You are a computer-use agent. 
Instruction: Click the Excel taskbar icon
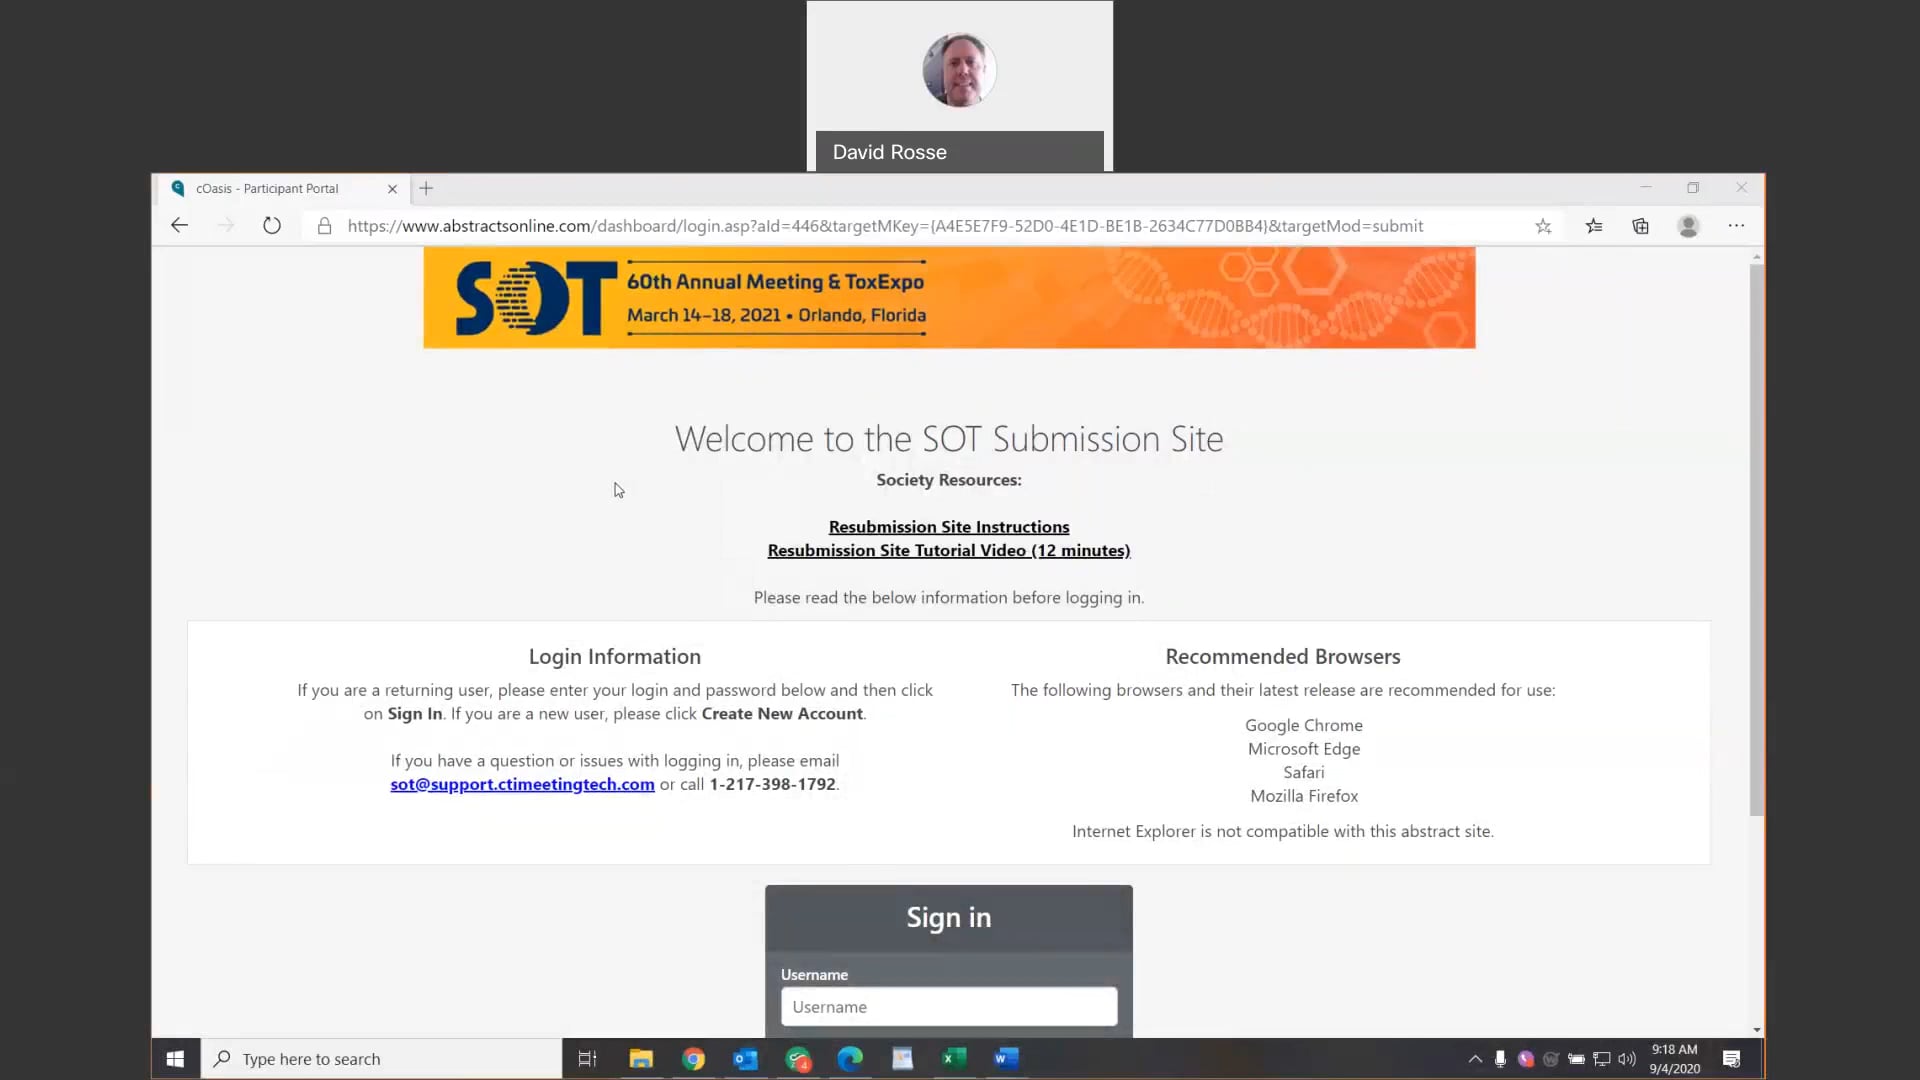coord(955,1059)
